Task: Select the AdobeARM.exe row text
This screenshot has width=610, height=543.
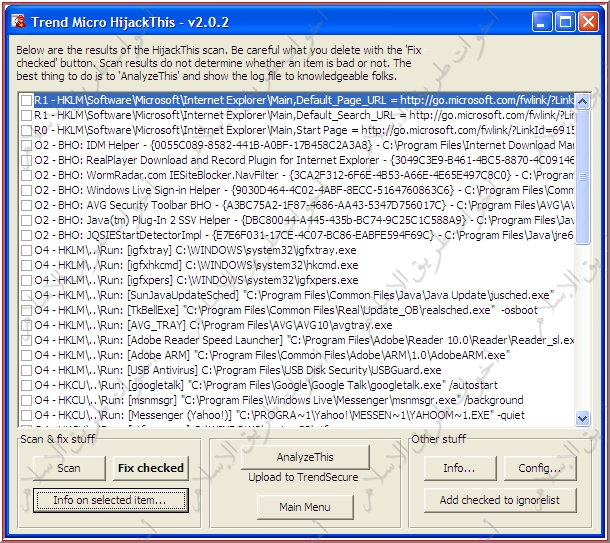Action: point(272,355)
